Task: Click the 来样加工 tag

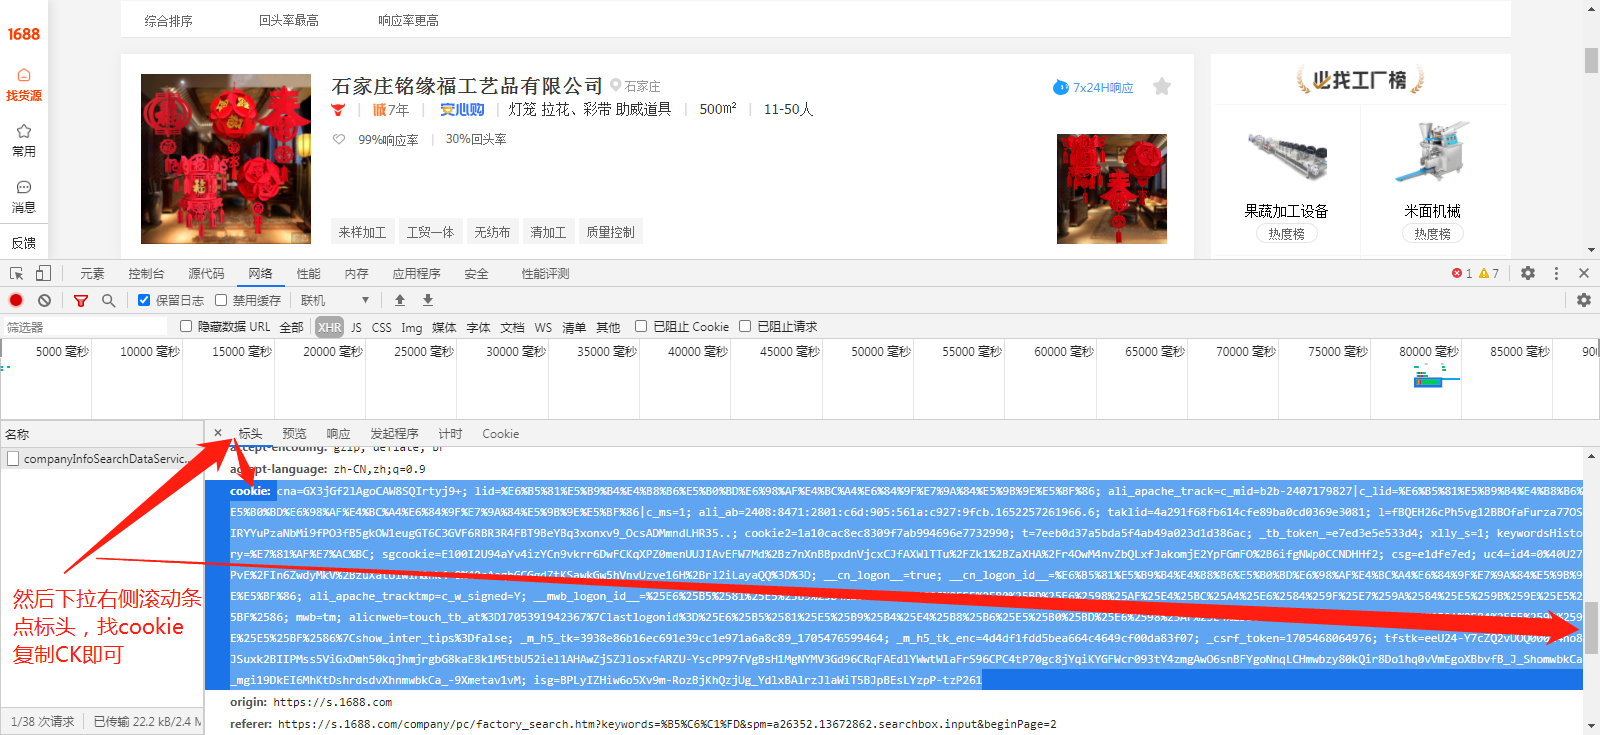Action: coord(362,232)
